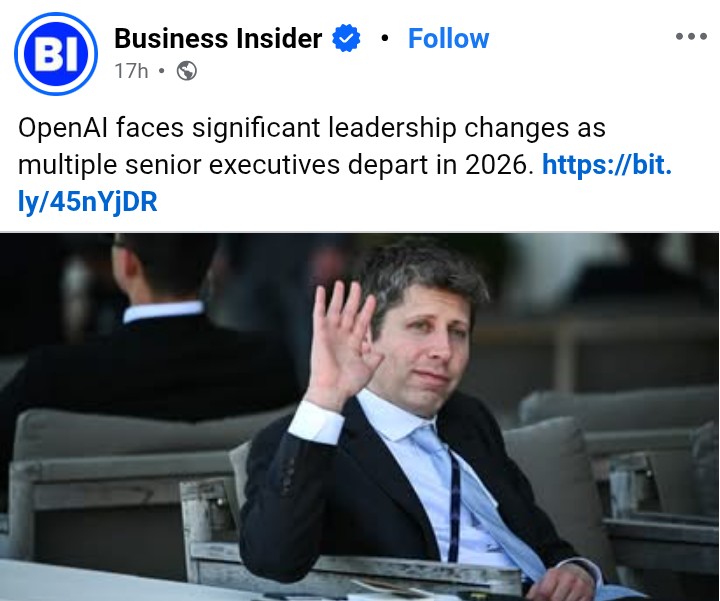Click the white shirt cuff in photo
The width and height of the screenshot is (720, 601).
coord(316,422)
